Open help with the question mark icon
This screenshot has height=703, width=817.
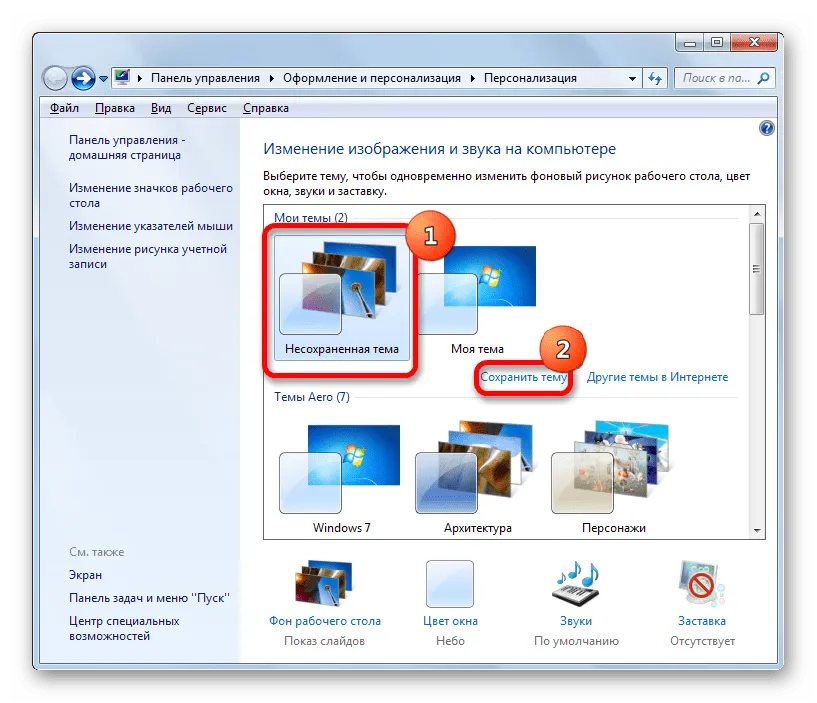766,128
